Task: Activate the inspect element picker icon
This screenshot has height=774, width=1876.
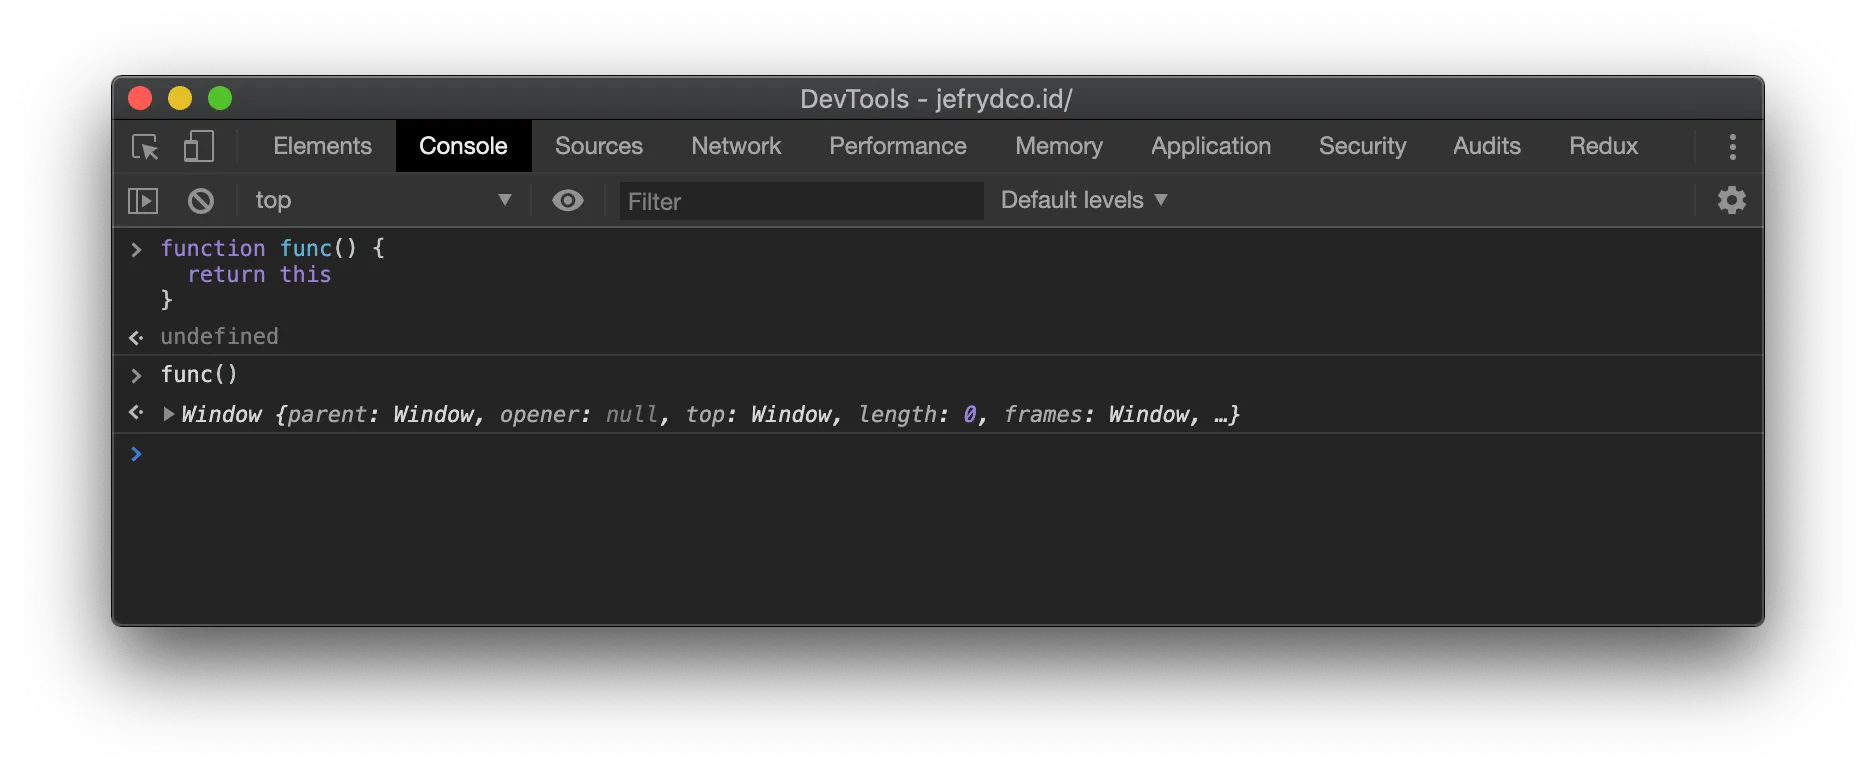Action: point(145,147)
